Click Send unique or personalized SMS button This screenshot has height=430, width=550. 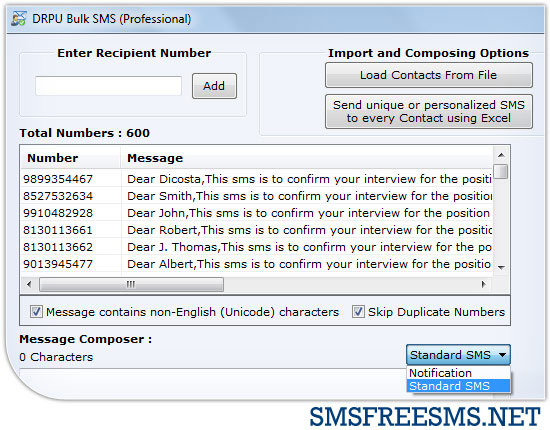(x=429, y=112)
